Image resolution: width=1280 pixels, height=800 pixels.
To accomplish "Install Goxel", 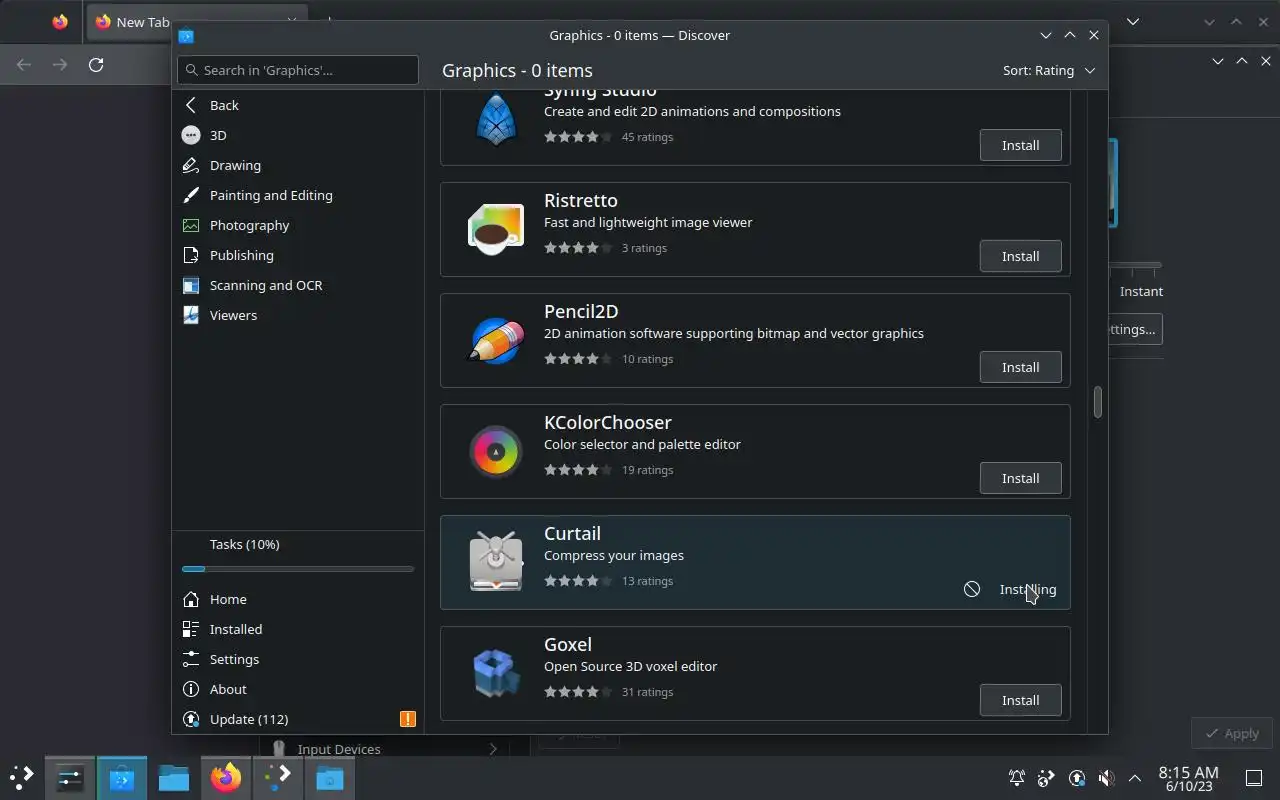I will click(1020, 700).
